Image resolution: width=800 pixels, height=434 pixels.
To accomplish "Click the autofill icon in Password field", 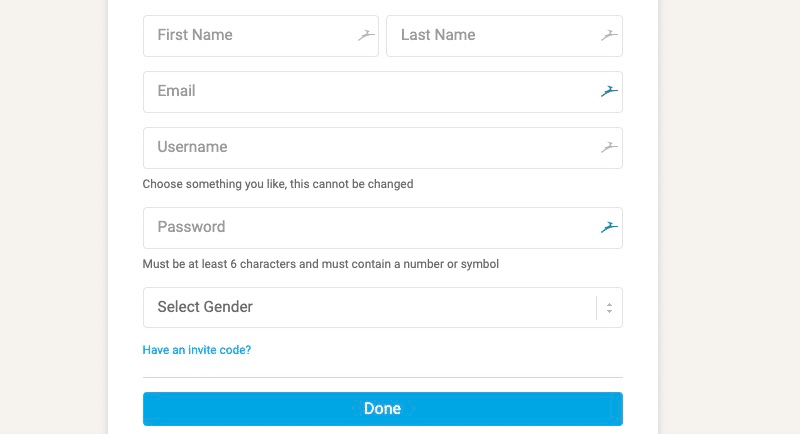I will tap(609, 227).
